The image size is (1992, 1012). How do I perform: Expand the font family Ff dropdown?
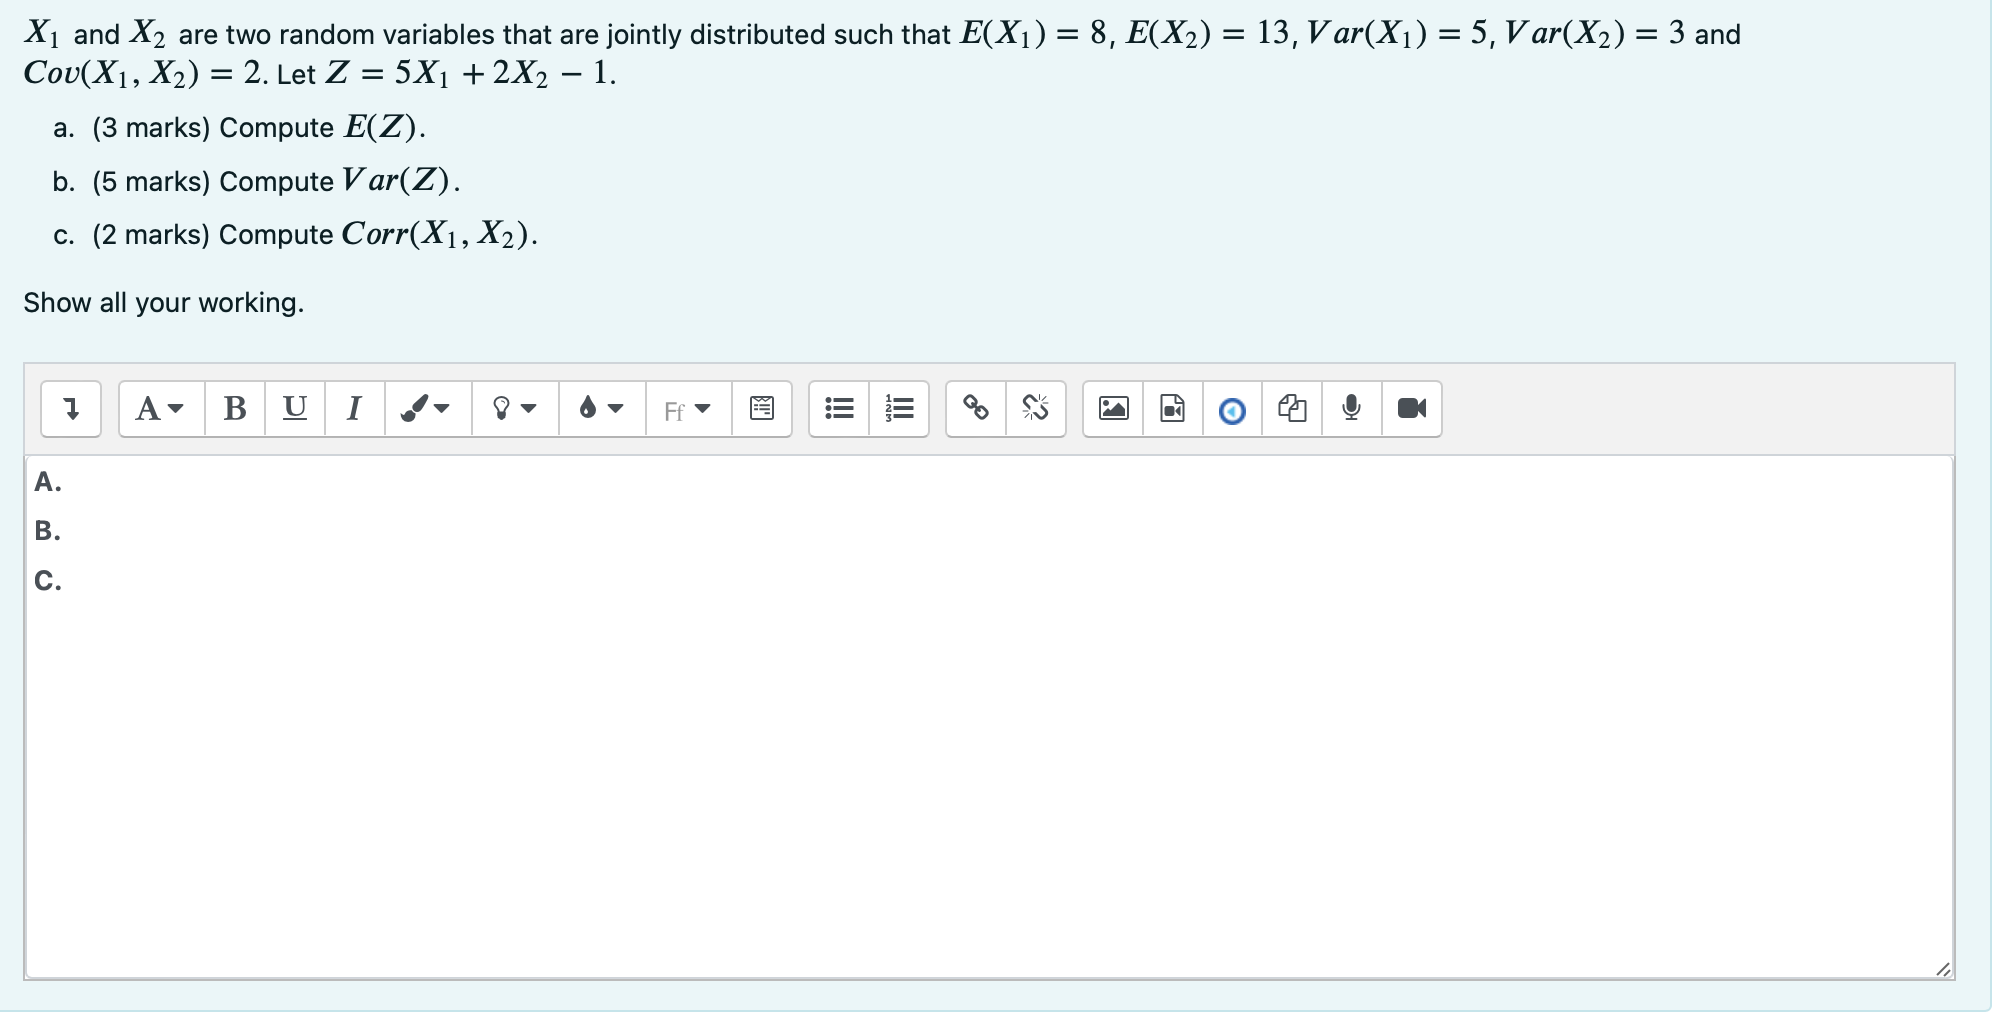pos(684,410)
